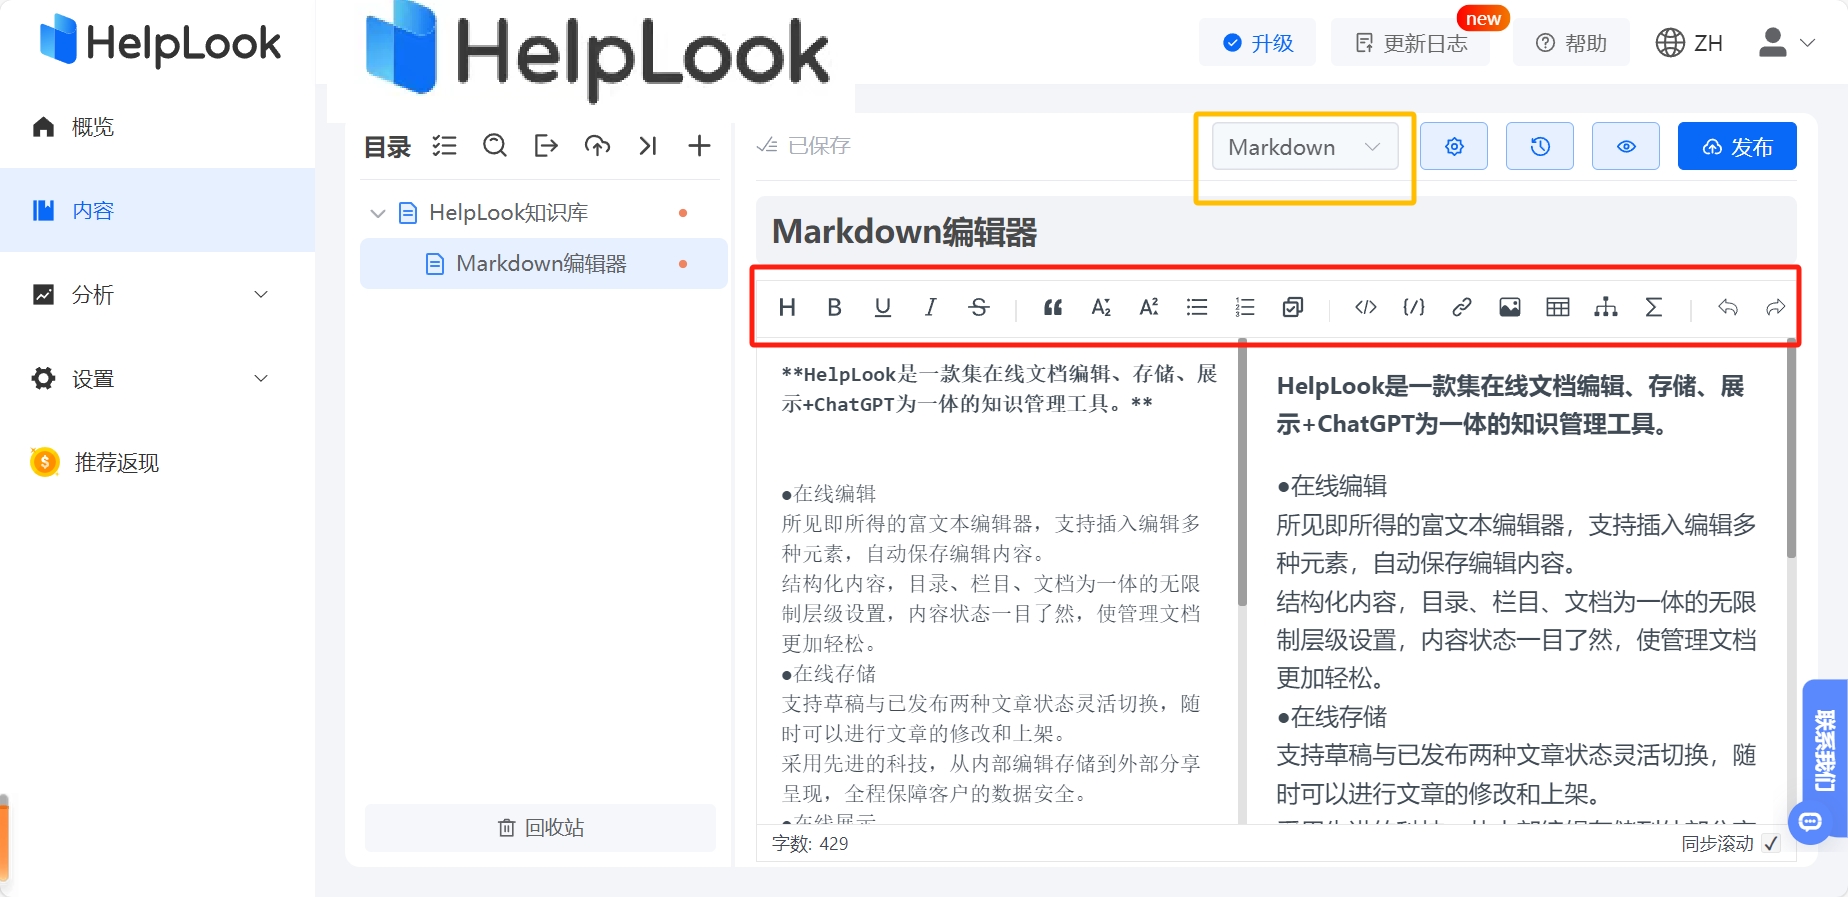Toggle article preview with the eye button
The height and width of the screenshot is (897, 1848).
point(1626,147)
